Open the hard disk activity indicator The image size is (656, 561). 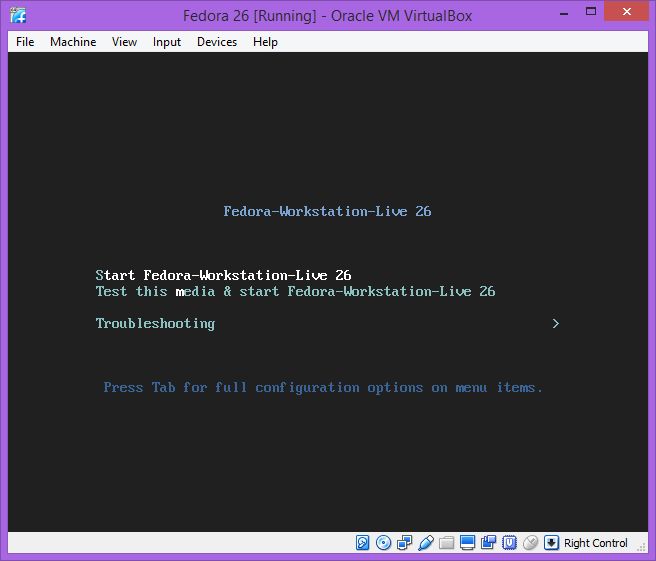tap(363, 543)
